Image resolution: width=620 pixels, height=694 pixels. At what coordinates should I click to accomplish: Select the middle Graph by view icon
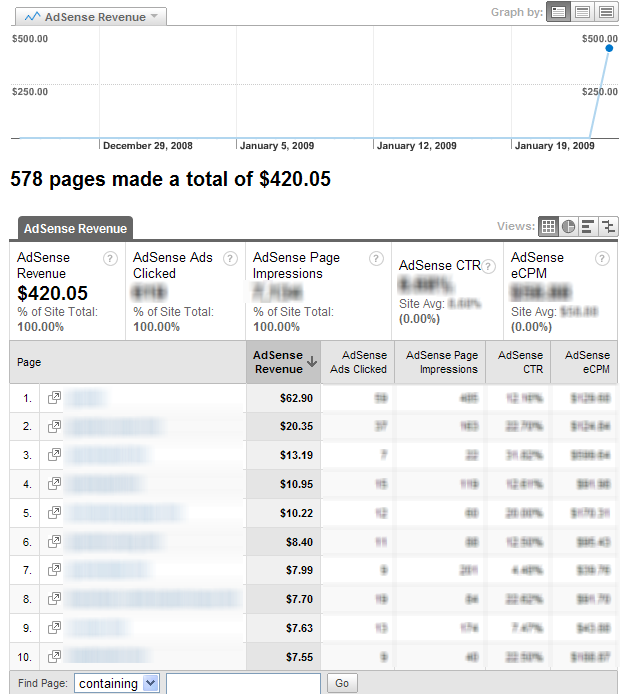click(x=582, y=12)
